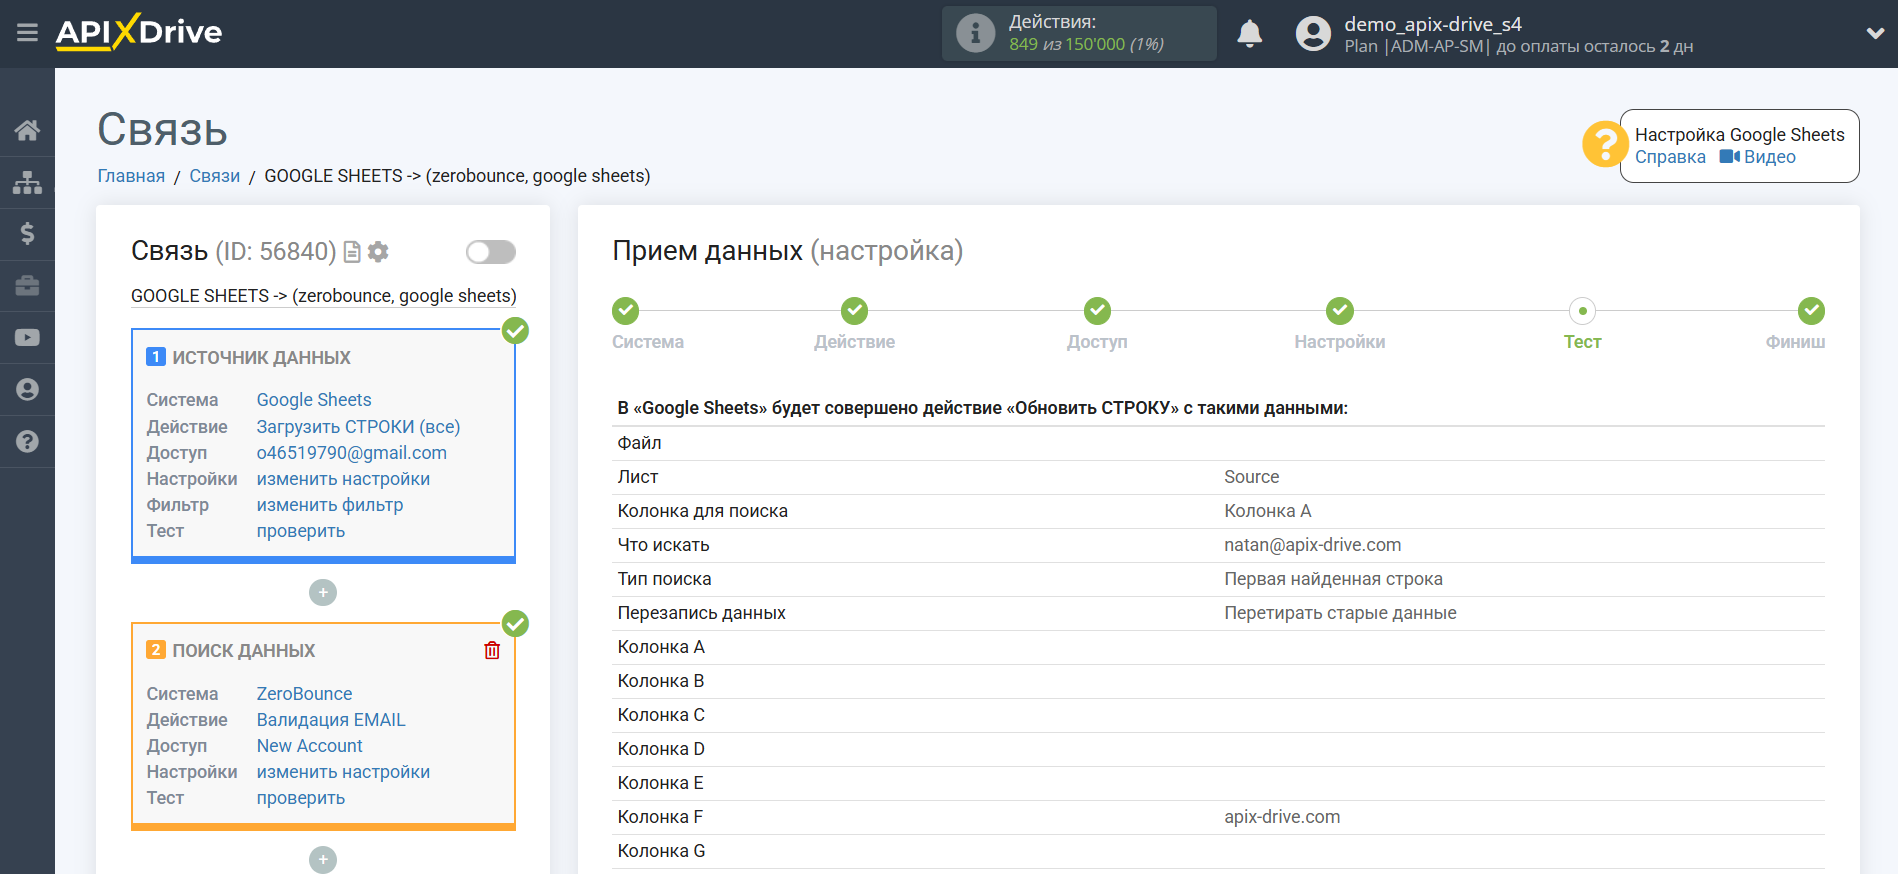Click the notifications bell icon
Image resolution: width=1898 pixels, height=874 pixels.
pos(1249,34)
